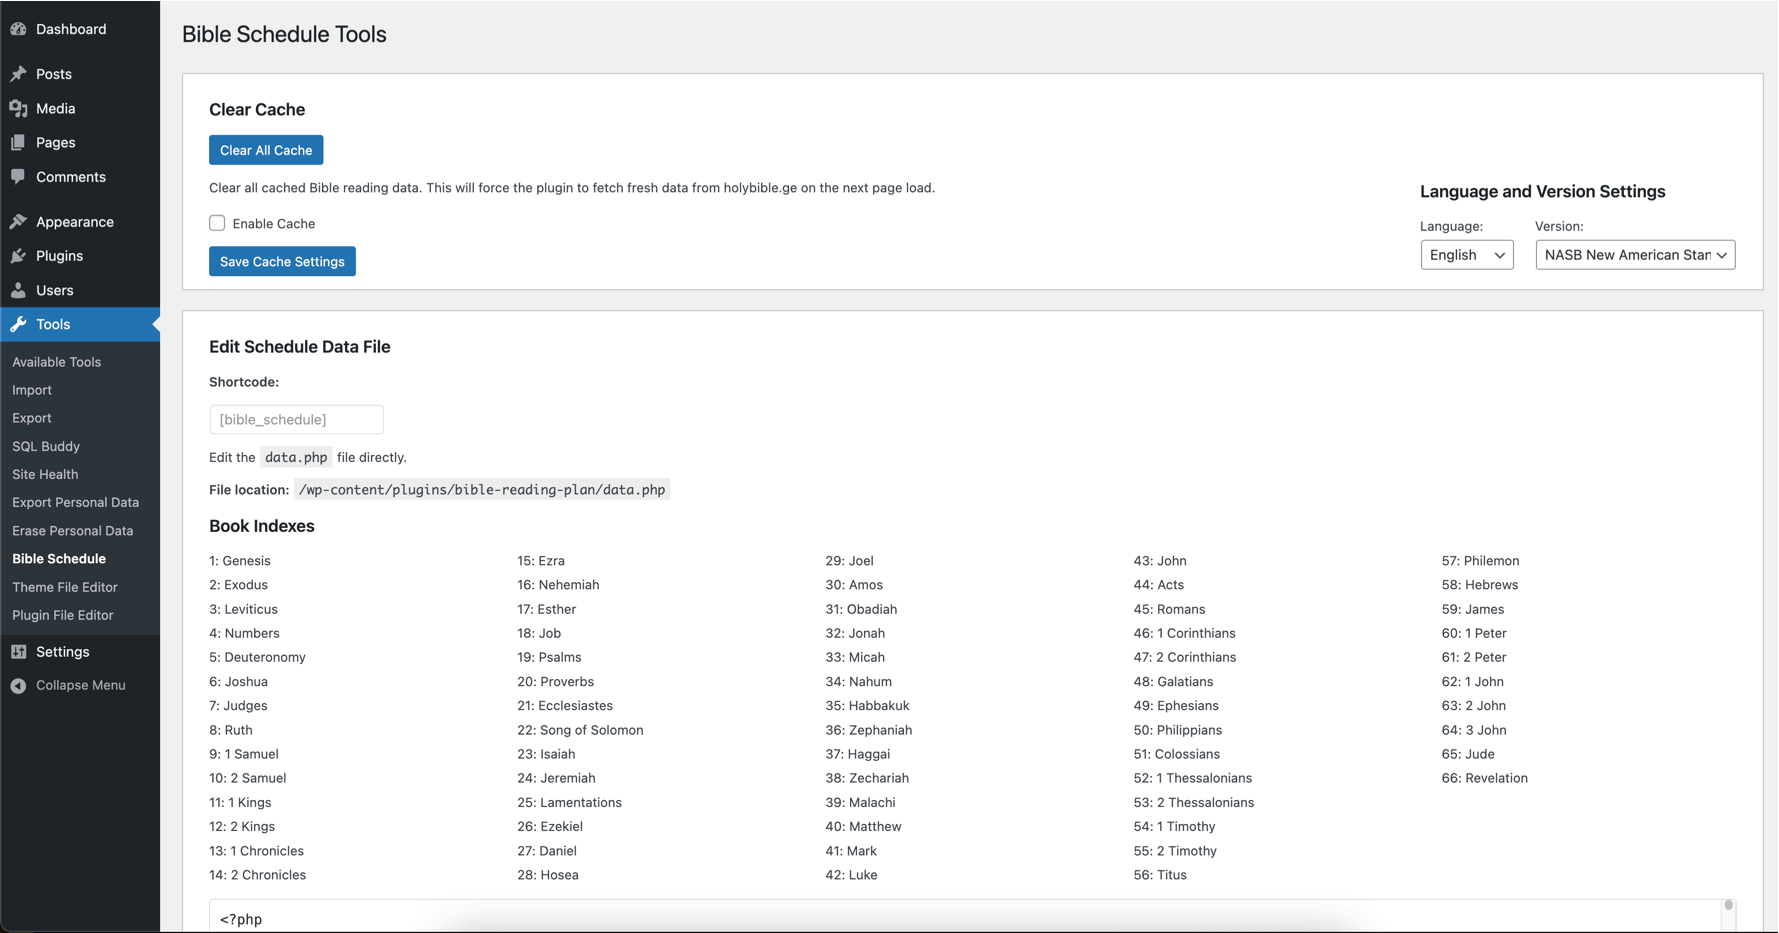Click the '66: Revelation' book index
This screenshot has height=933, width=1779.
pos(1484,778)
